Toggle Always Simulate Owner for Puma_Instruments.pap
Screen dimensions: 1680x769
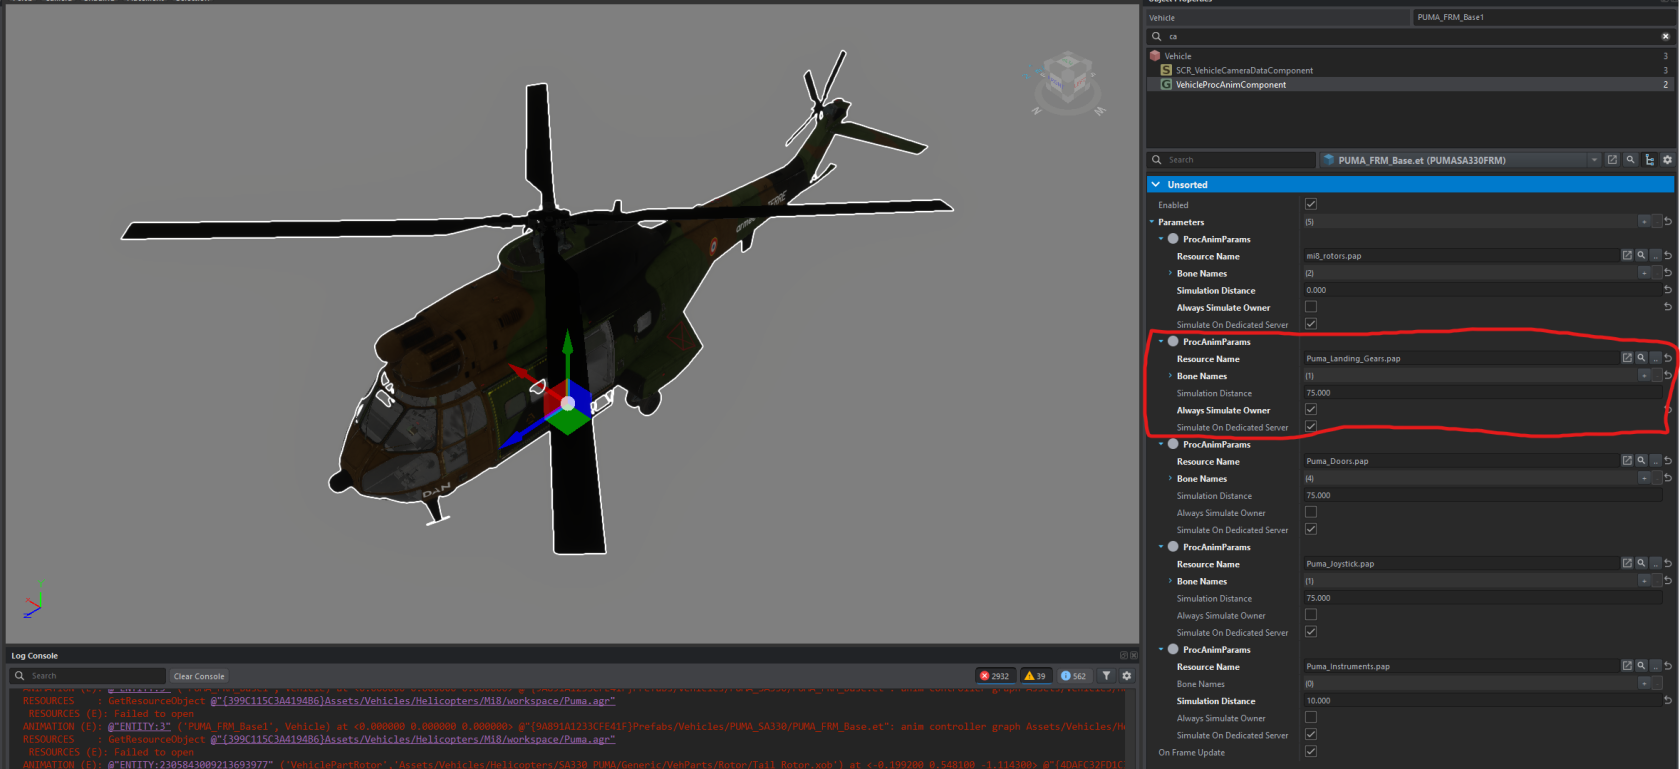coord(1311,718)
